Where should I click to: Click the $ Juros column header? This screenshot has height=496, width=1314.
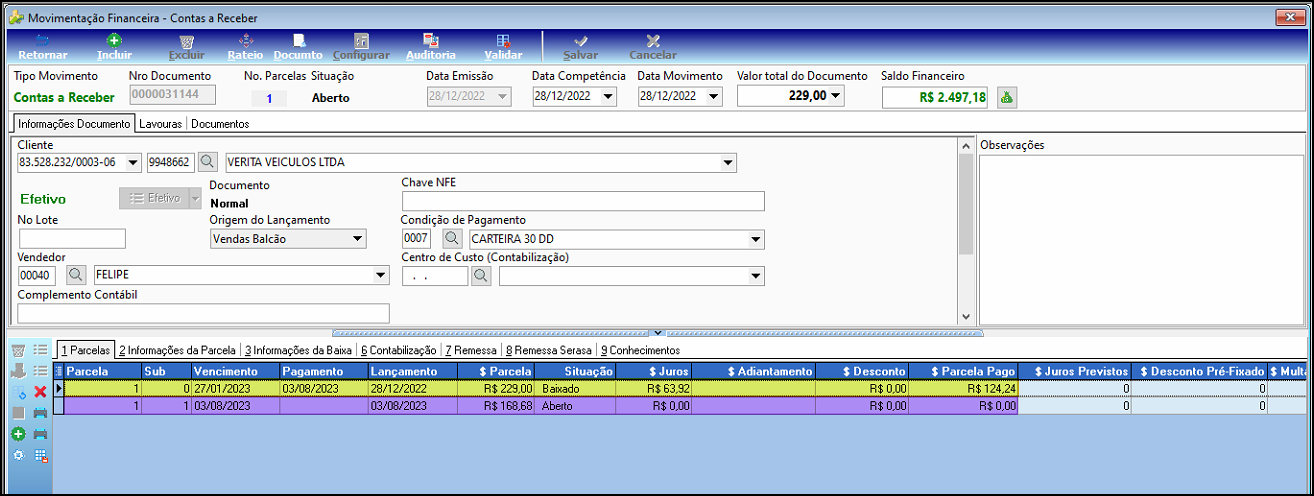click(x=654, y=371)
